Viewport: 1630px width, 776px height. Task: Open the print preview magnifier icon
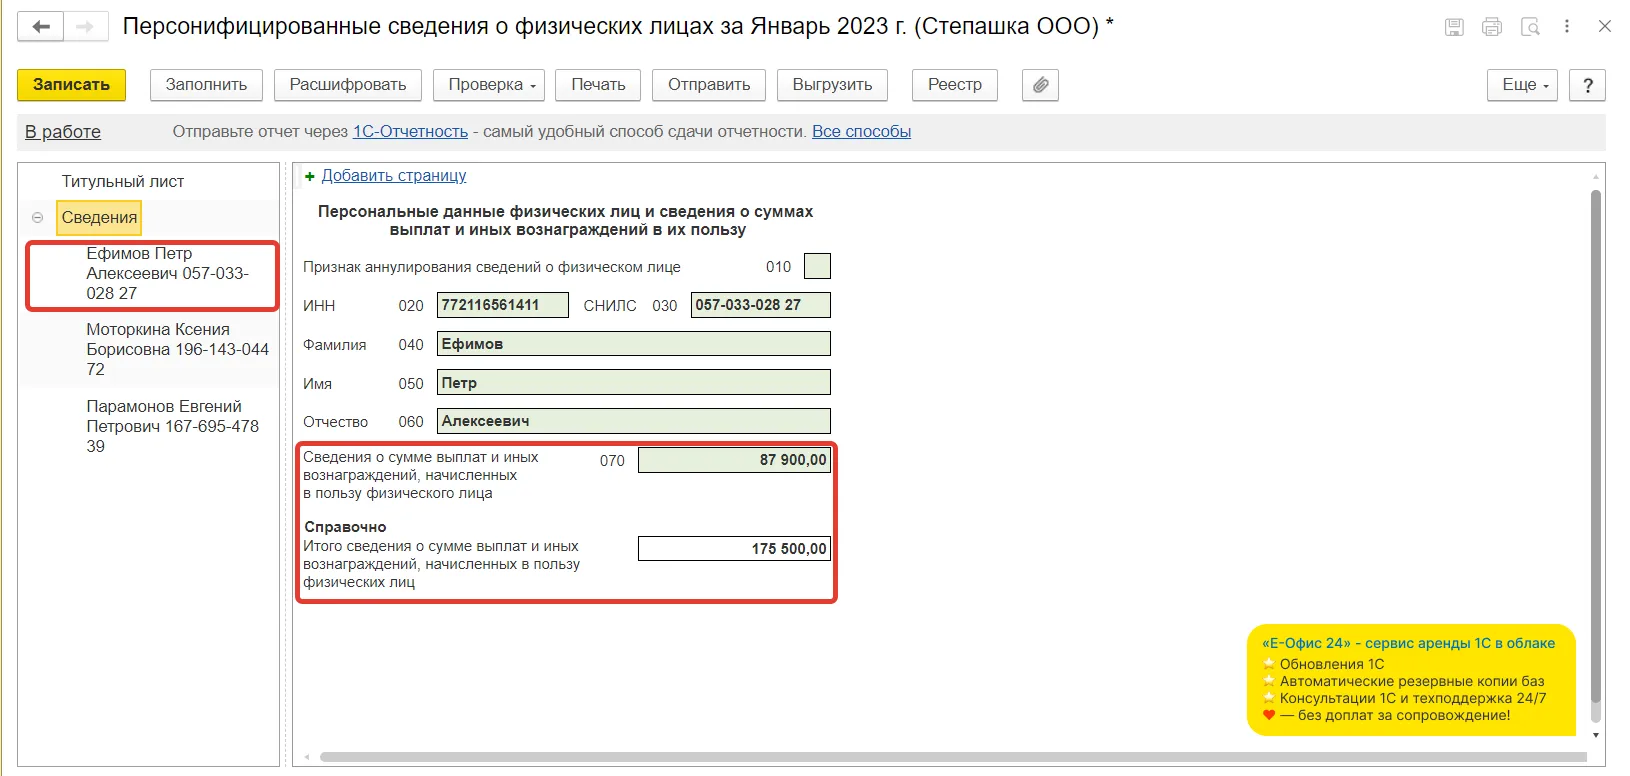pyautogui.click(x=1530, y=27)
